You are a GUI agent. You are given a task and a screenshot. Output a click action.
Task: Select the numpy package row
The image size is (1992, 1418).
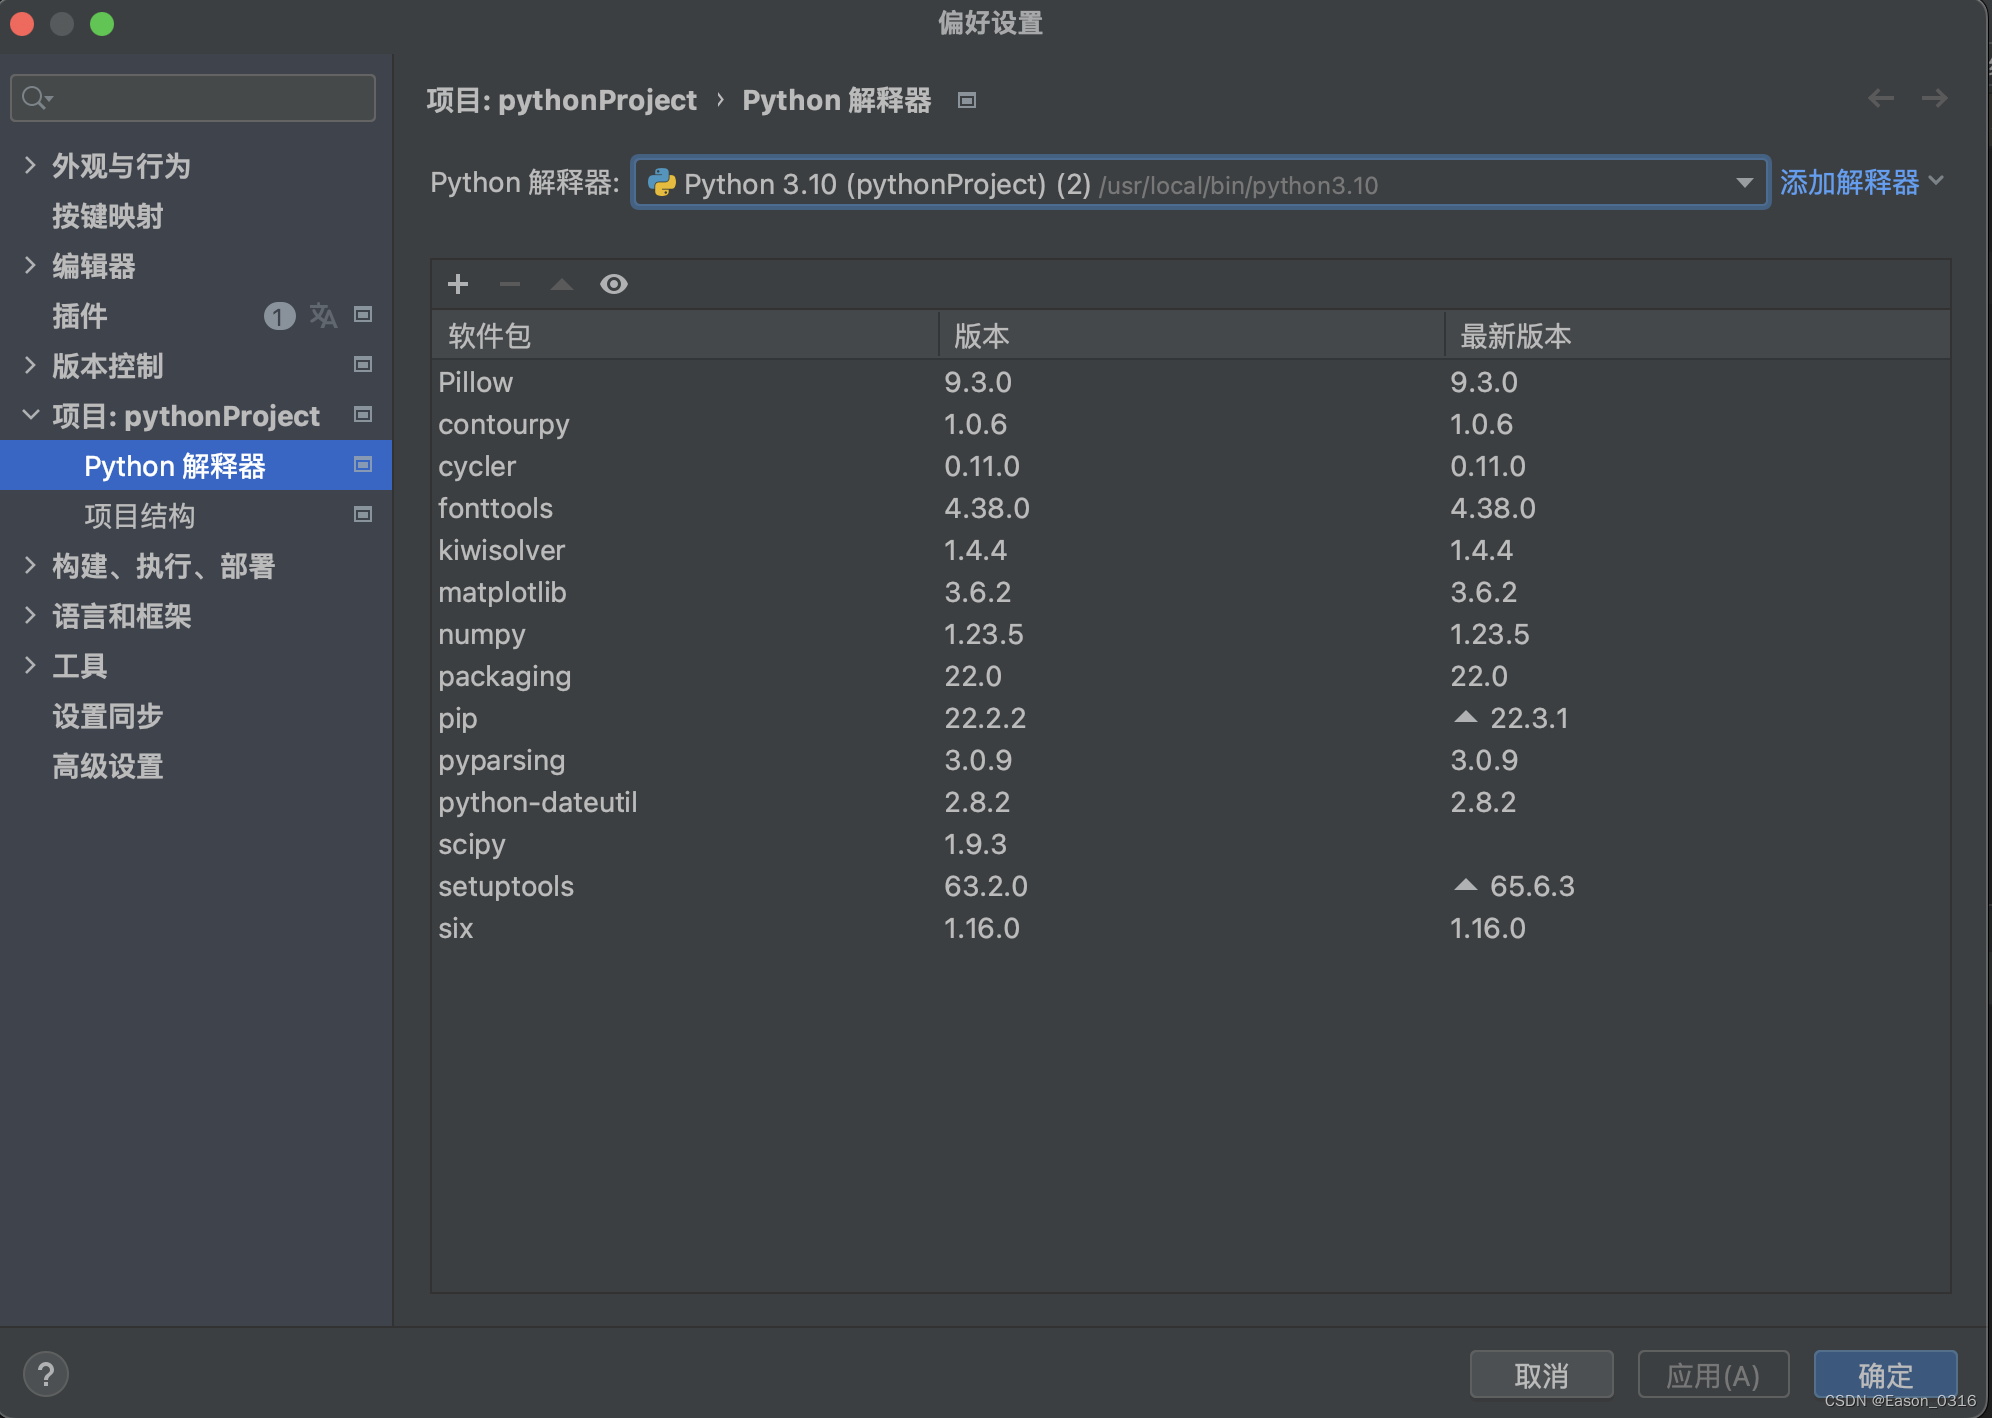[1190, 634]
